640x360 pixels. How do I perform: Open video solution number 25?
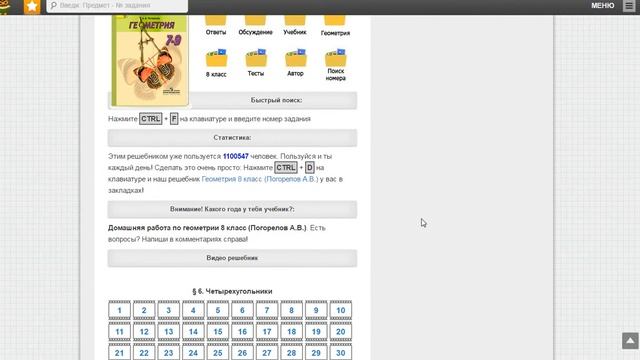pos(218,352)
